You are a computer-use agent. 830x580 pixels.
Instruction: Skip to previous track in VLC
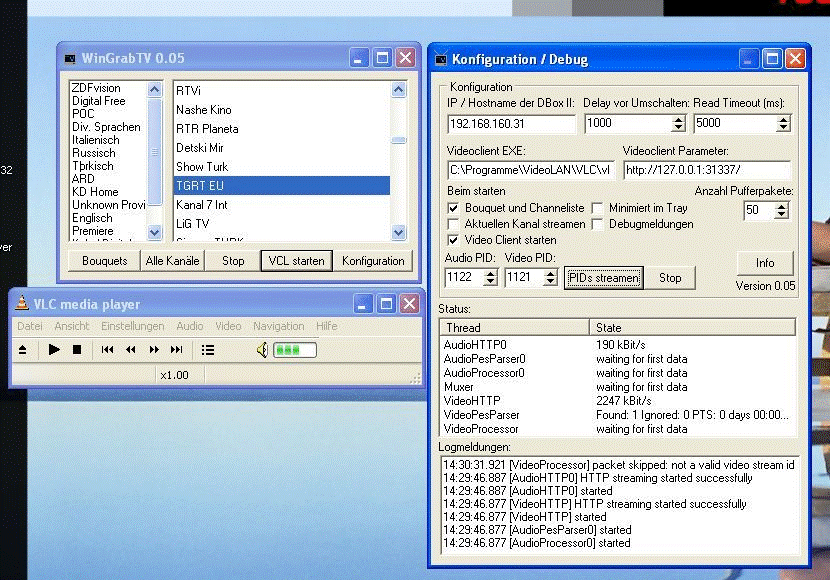107,350
